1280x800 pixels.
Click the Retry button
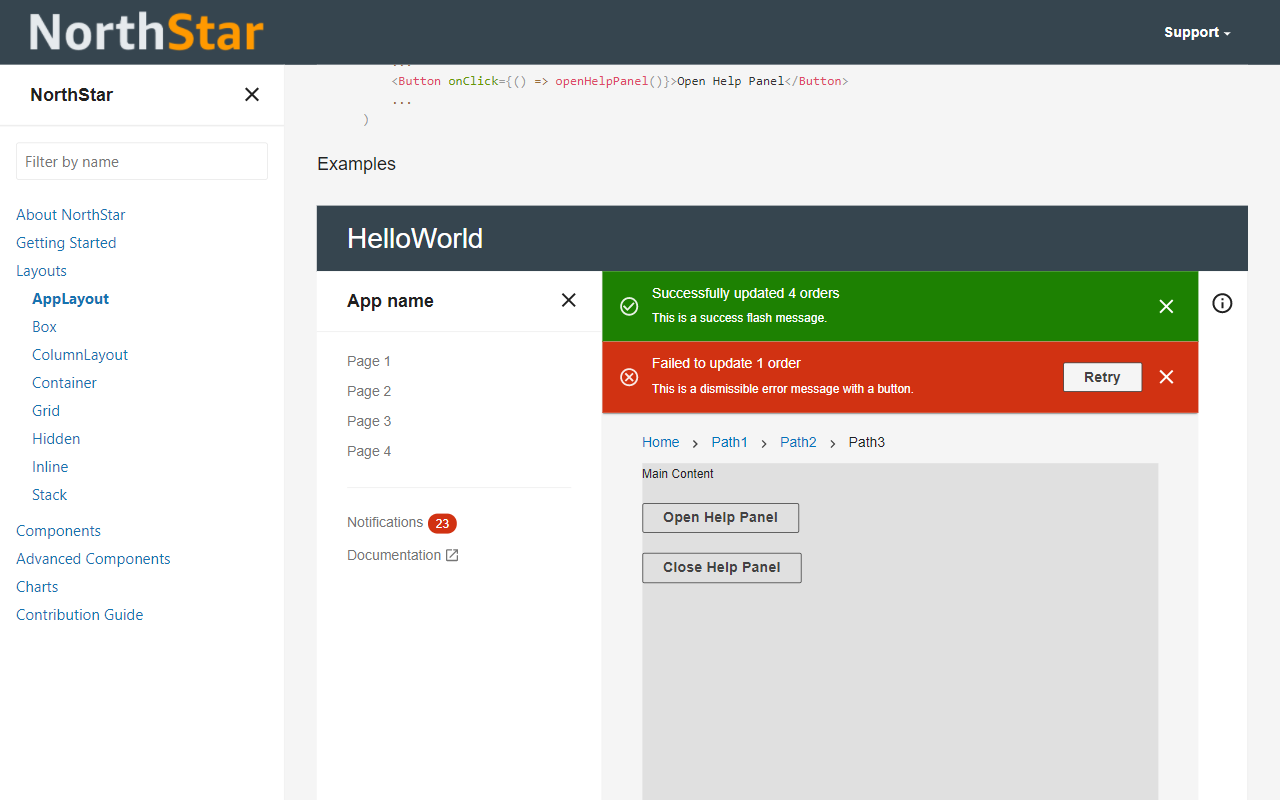point(1102,377)
